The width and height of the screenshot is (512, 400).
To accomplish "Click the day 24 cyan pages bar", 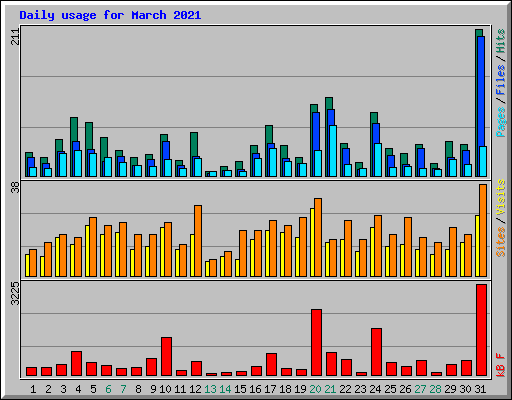I will [378, 160].
